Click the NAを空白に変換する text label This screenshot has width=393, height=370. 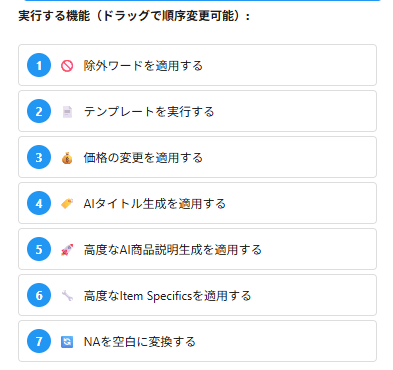tap(139, 342)
